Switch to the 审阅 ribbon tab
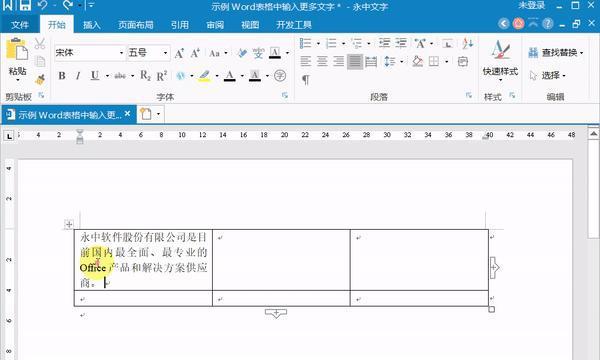This screenshot has width=600, height=360. [x=215, y=25]
